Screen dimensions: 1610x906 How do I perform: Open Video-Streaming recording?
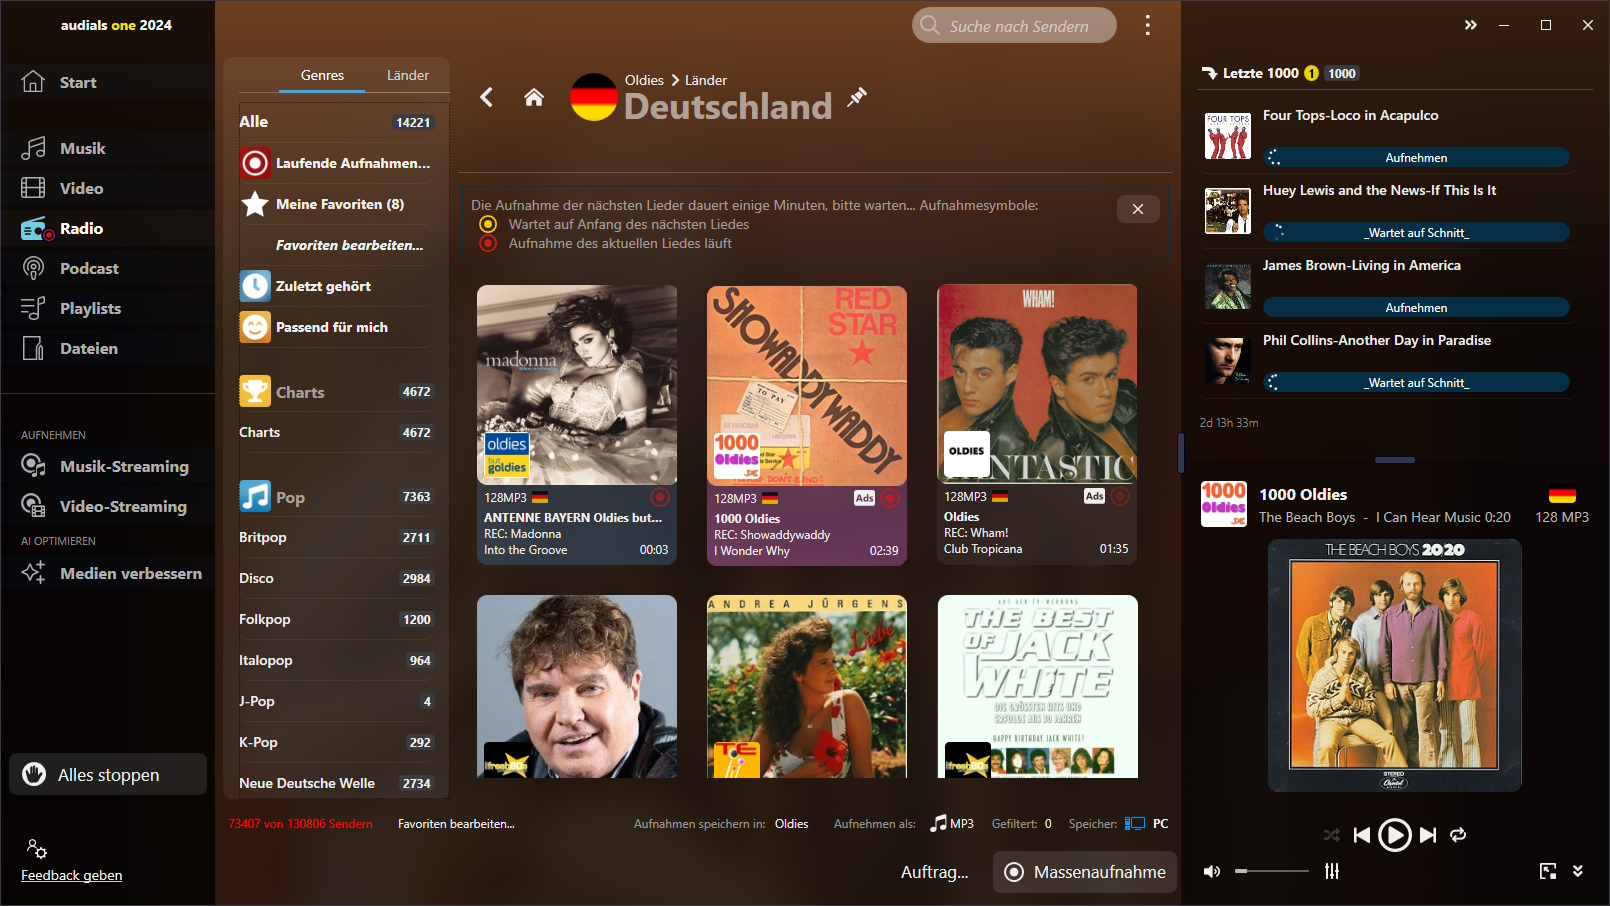pos(107,506)
